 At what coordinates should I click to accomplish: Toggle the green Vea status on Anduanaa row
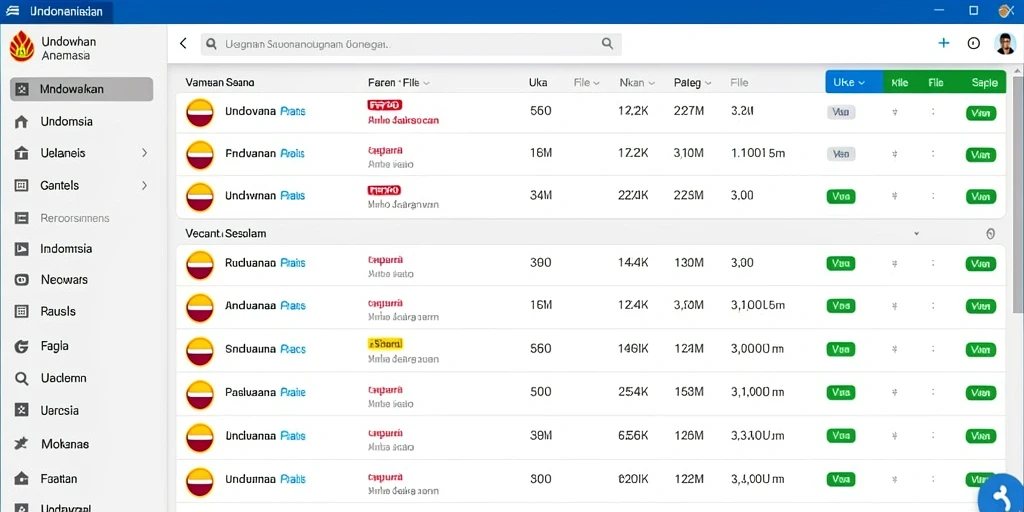tap(841, 305)
